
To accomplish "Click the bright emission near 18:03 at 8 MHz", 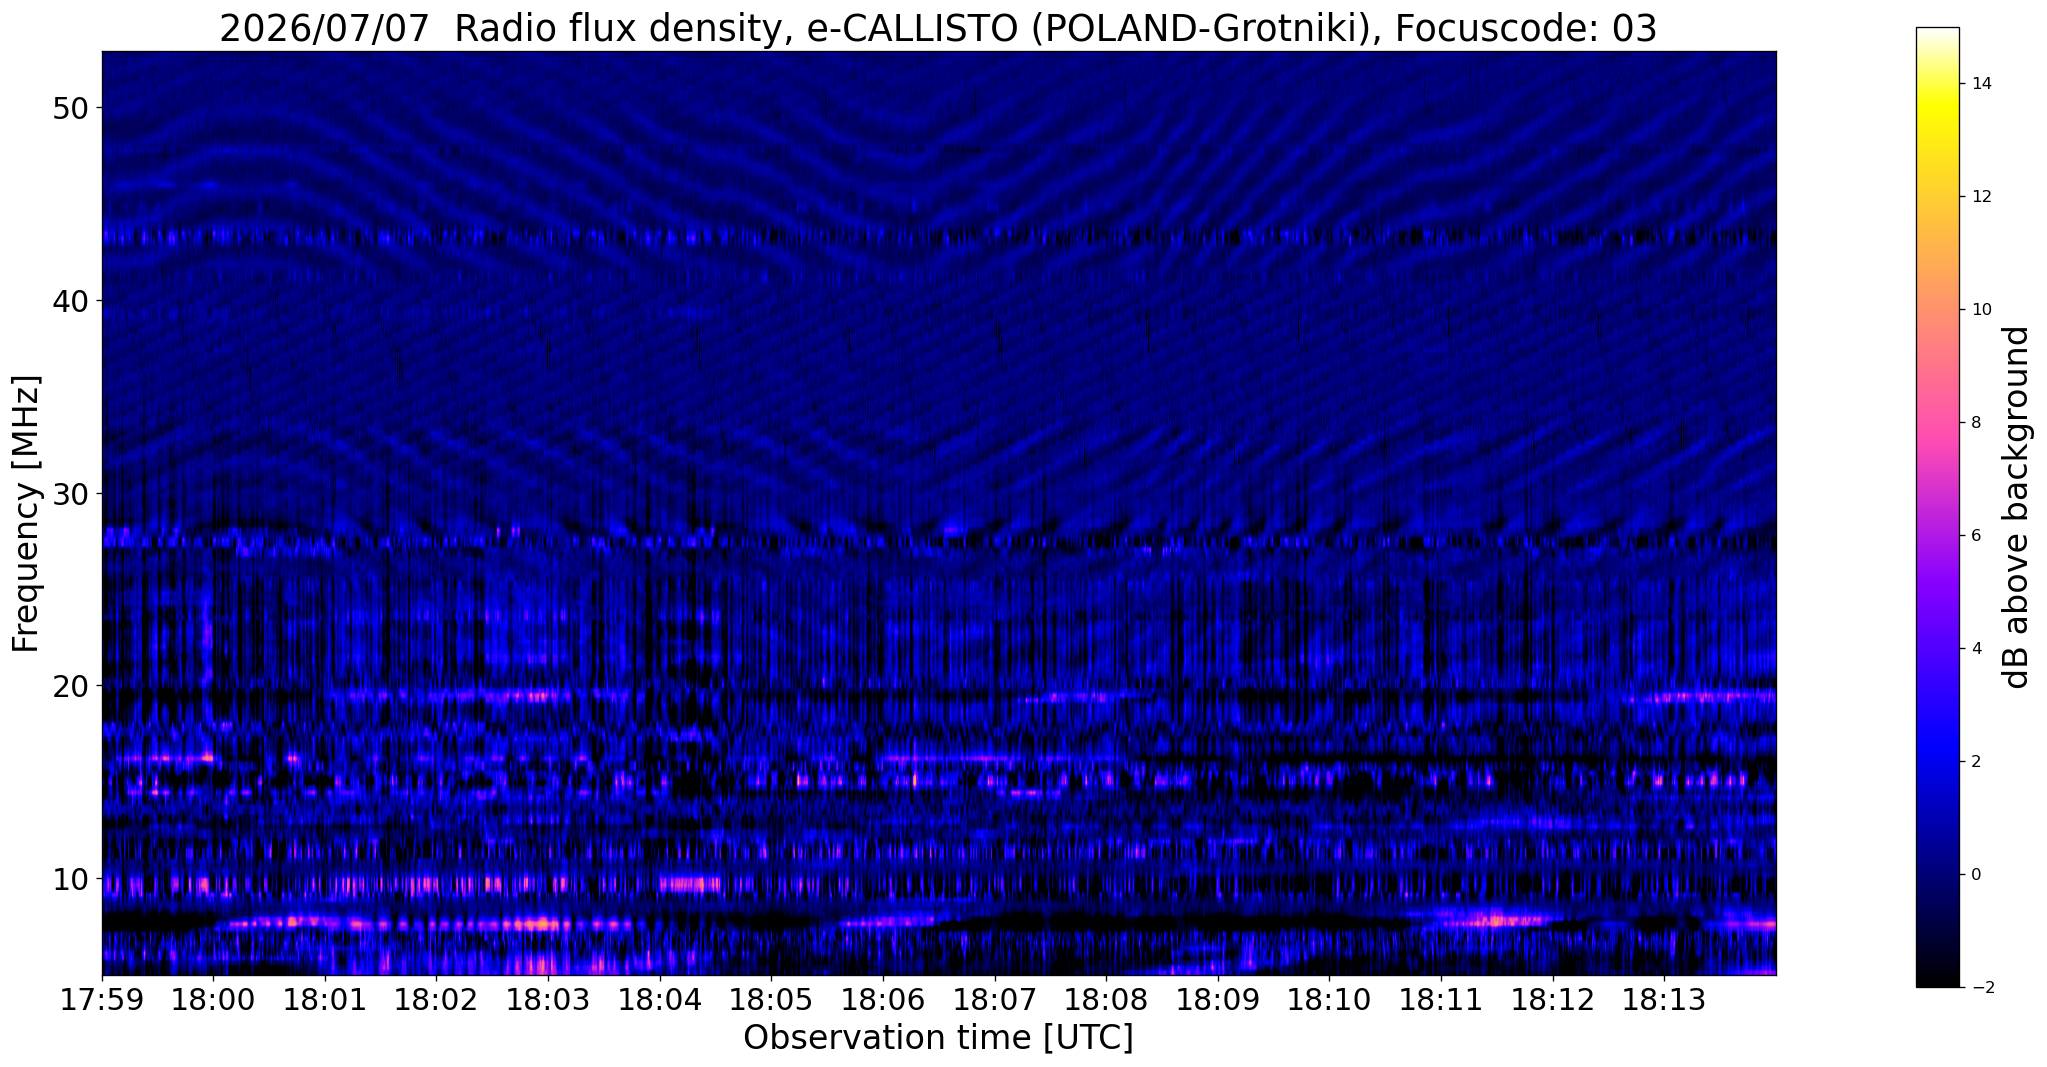I will [542, 923].
